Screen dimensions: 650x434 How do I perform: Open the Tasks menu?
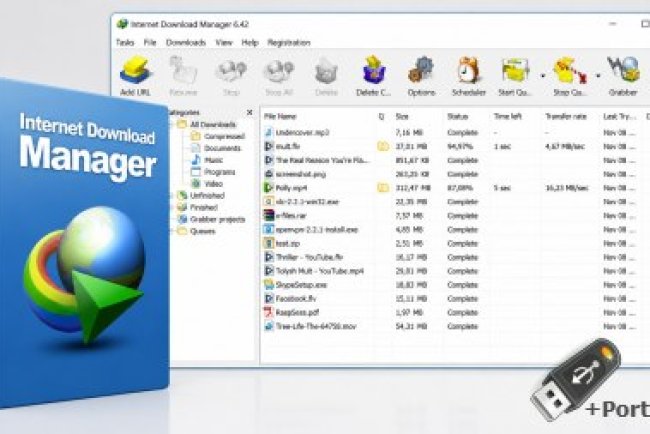point(125,43)
